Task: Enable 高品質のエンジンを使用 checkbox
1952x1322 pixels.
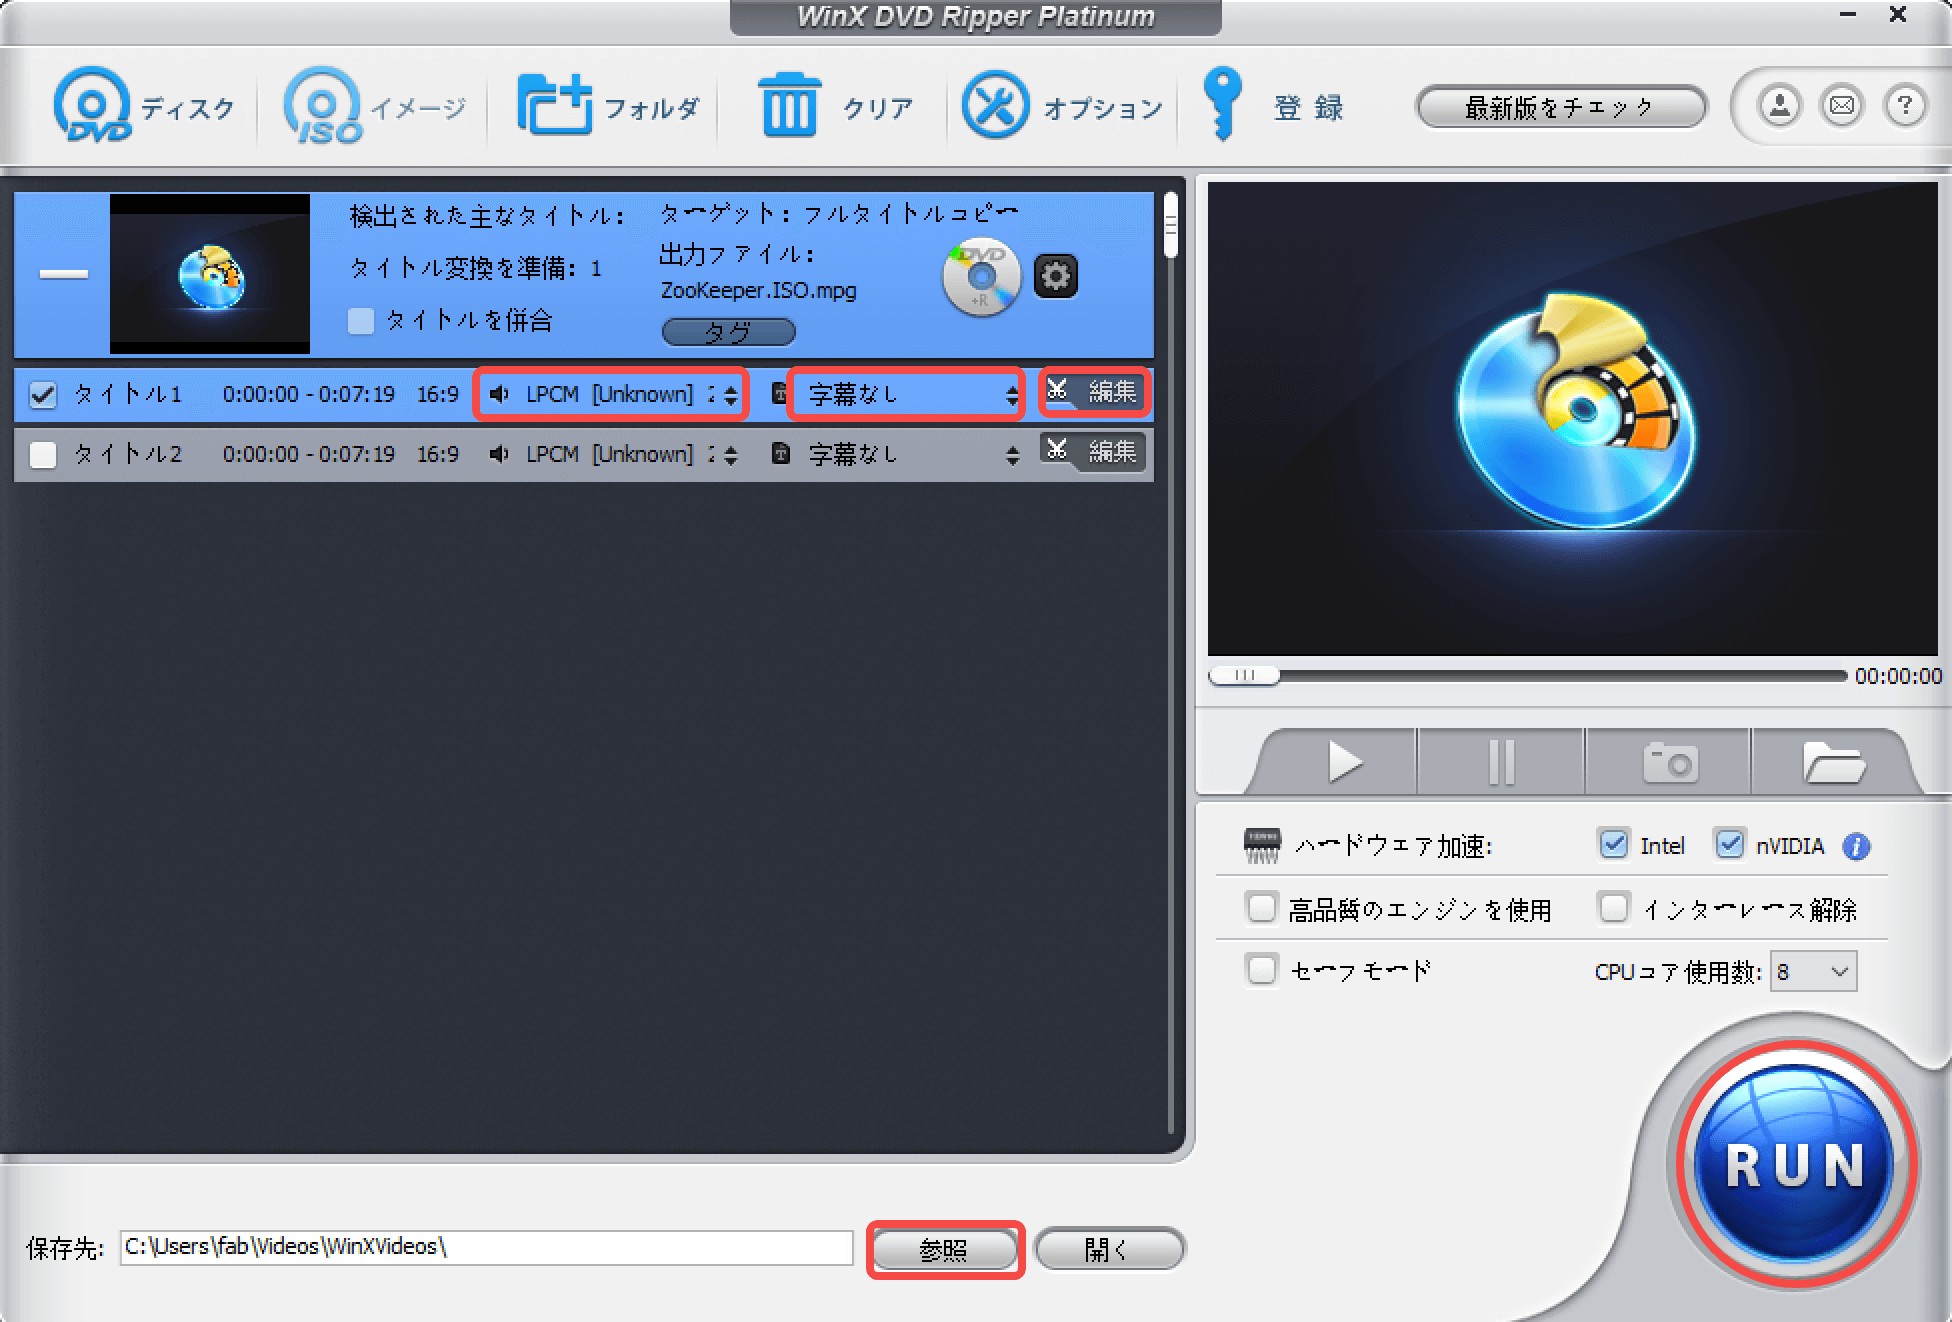Action: point(1261,908)
